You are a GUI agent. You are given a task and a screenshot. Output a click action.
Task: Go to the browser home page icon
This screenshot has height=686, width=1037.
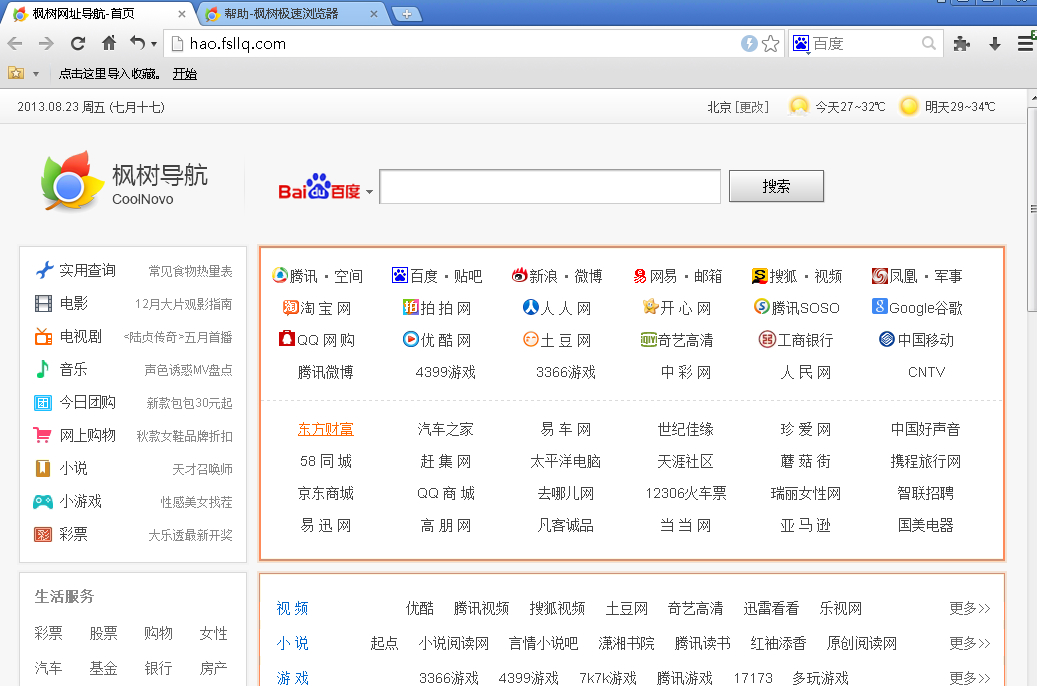(109, 43)
